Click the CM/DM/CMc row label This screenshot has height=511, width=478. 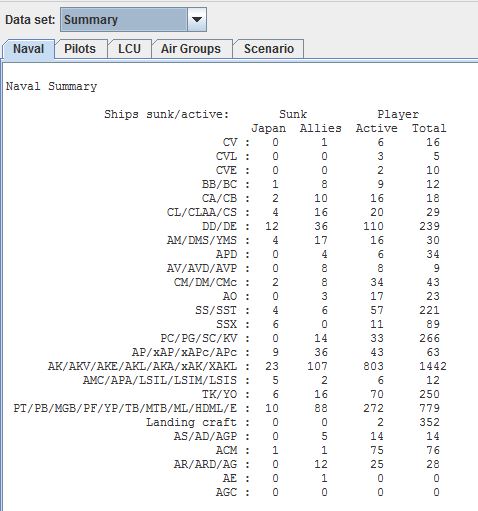click(206, 282)
